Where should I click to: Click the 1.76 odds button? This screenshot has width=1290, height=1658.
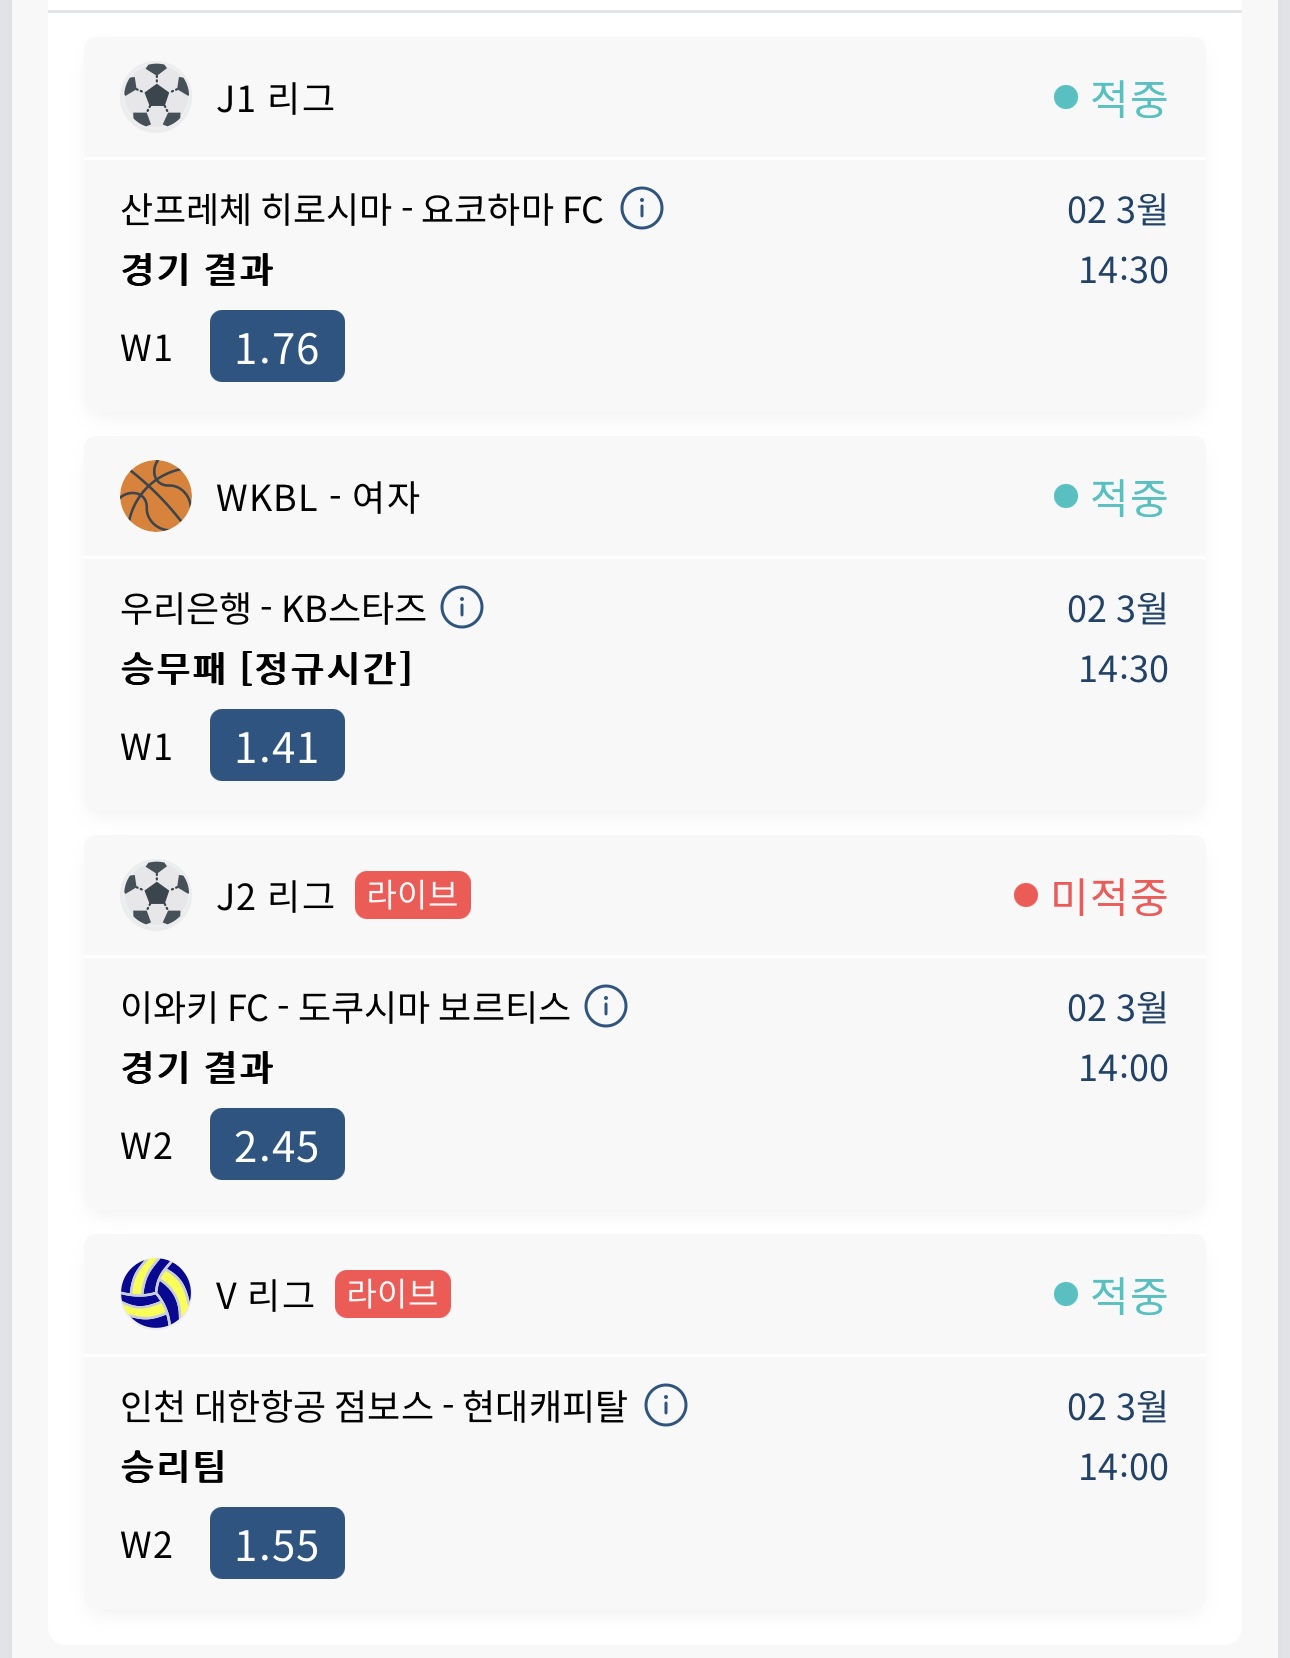click(277, 347)
